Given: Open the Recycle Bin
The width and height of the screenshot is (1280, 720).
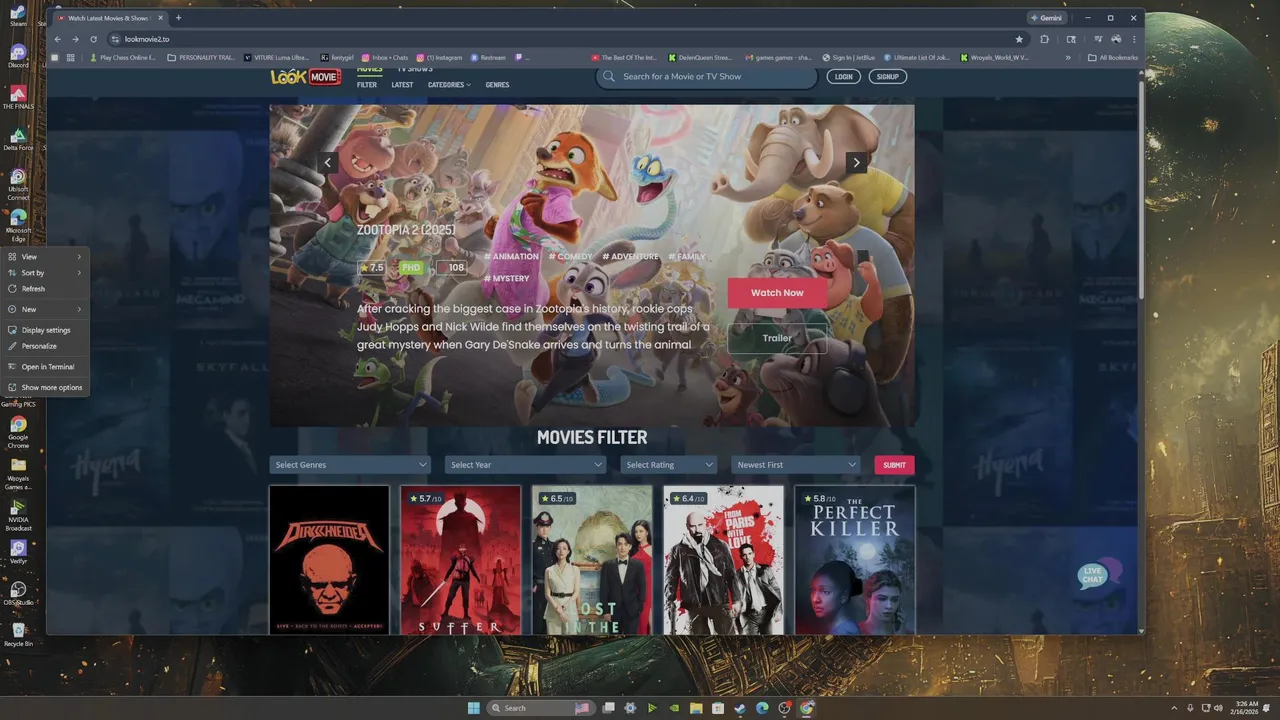Looking at the screenshot, I should 18,634.
